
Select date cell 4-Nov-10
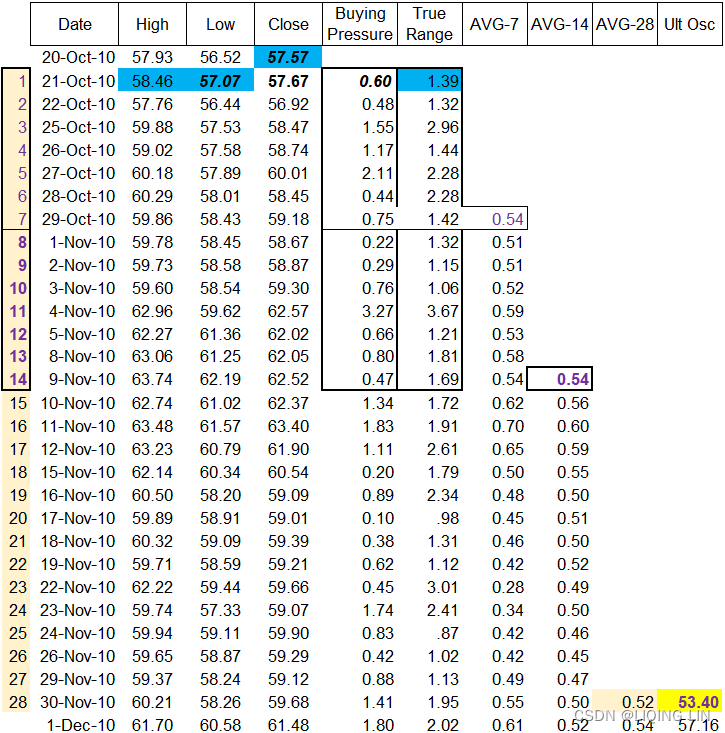pyautogui.click(x=82, y=311)
